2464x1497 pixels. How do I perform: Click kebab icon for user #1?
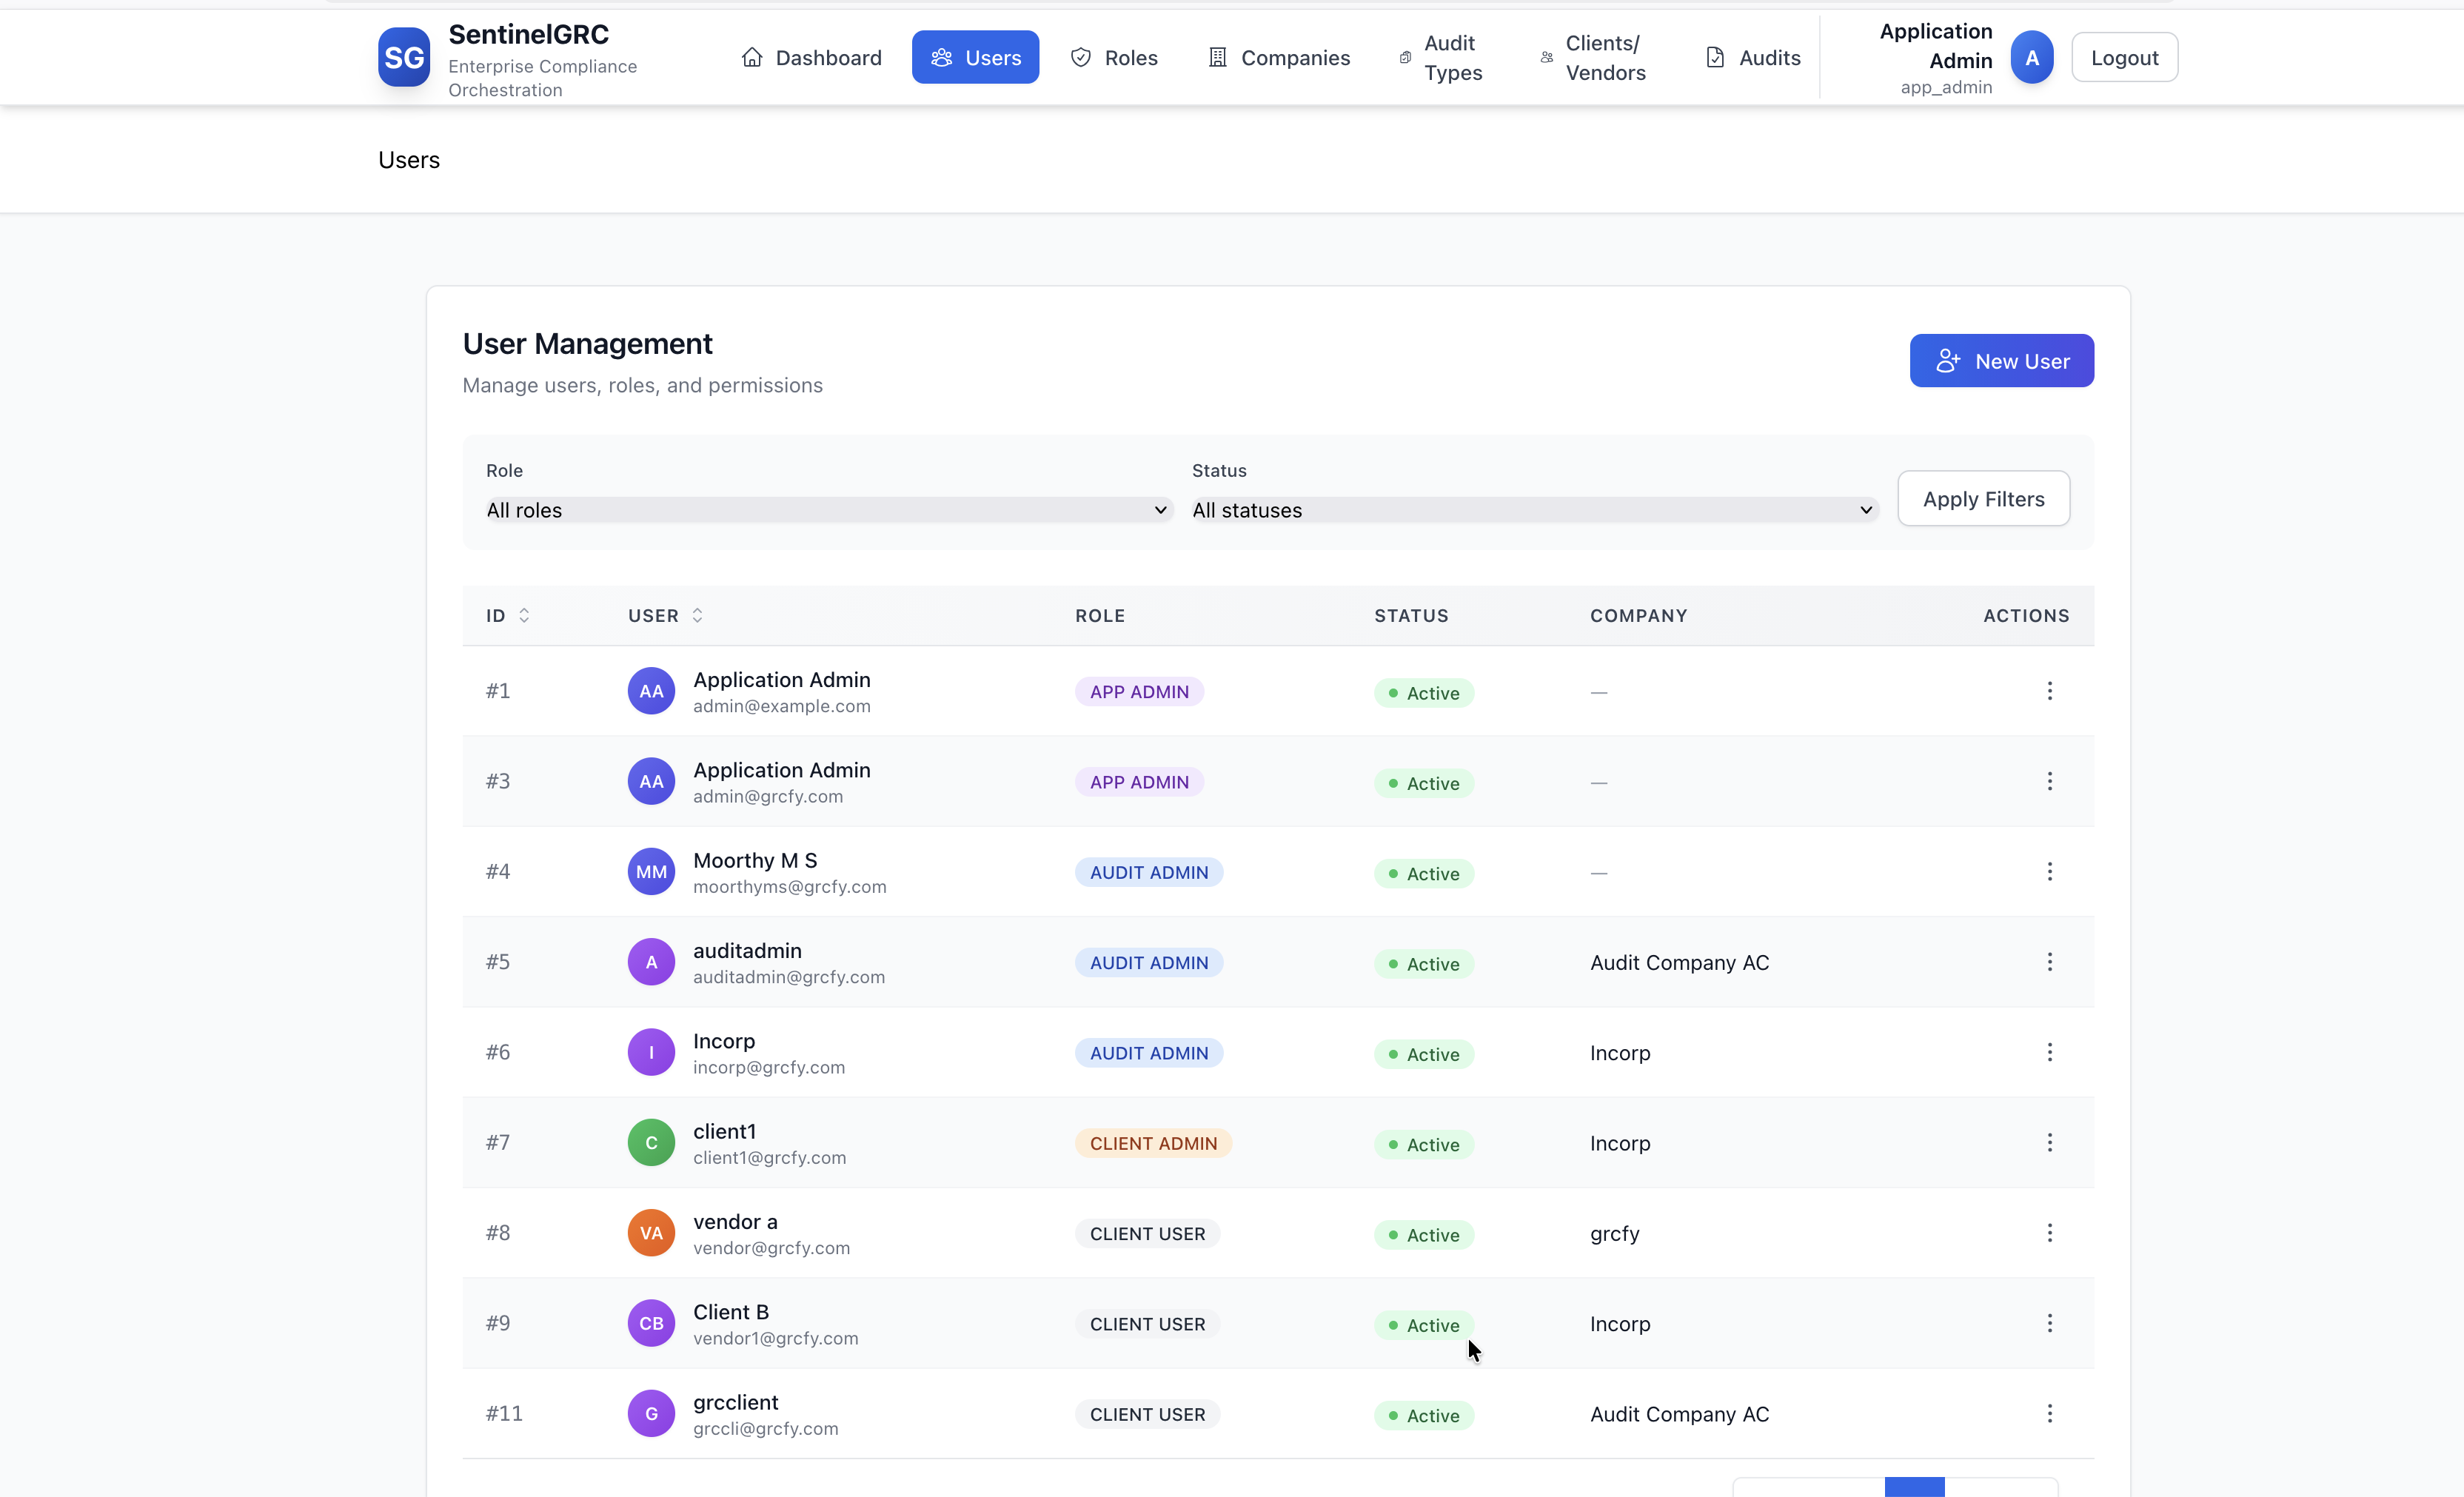coord(2049,691)
